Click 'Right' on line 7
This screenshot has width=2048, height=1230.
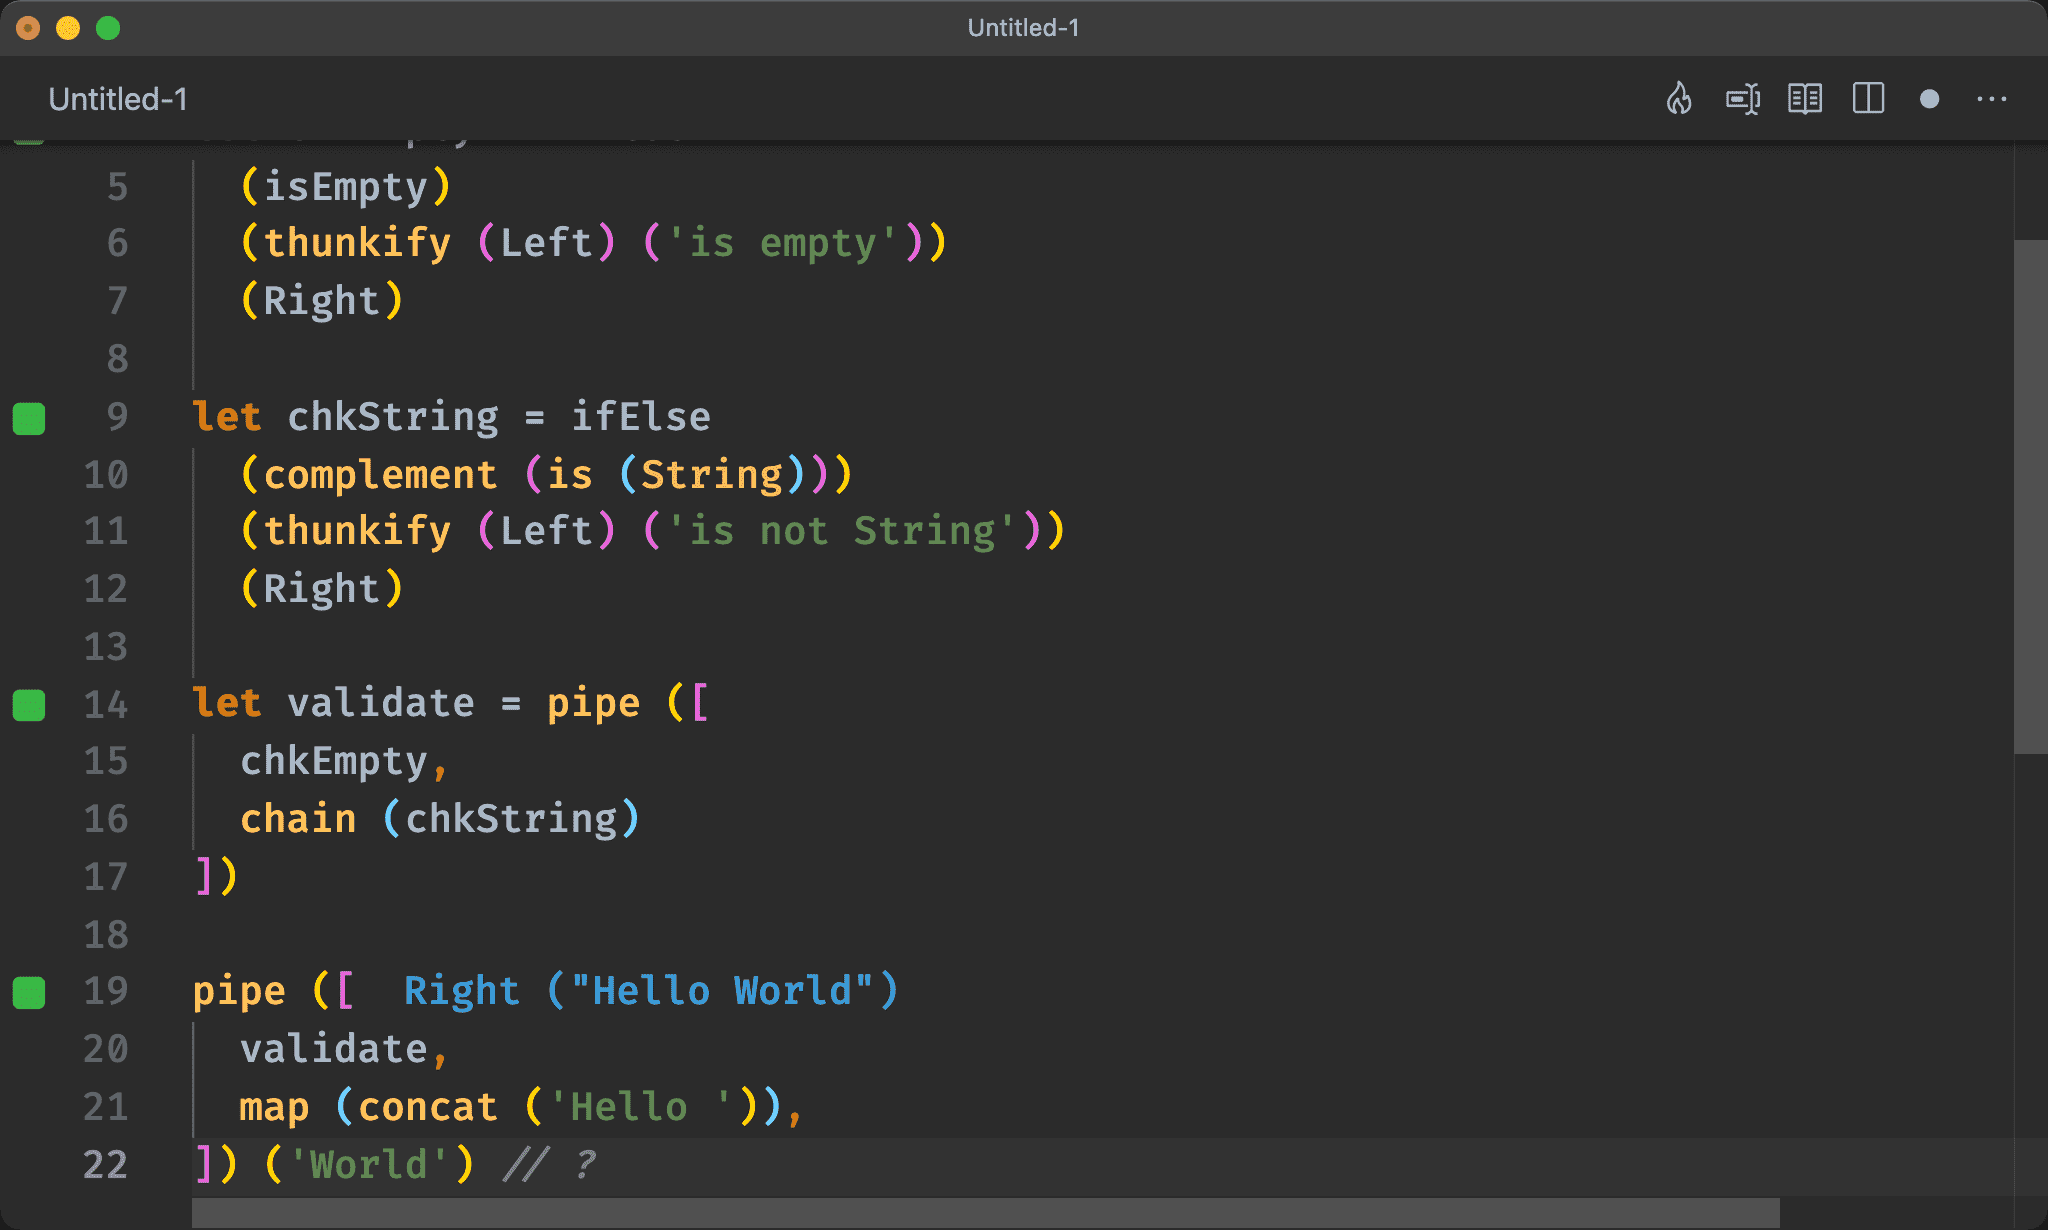coord(321,301)
